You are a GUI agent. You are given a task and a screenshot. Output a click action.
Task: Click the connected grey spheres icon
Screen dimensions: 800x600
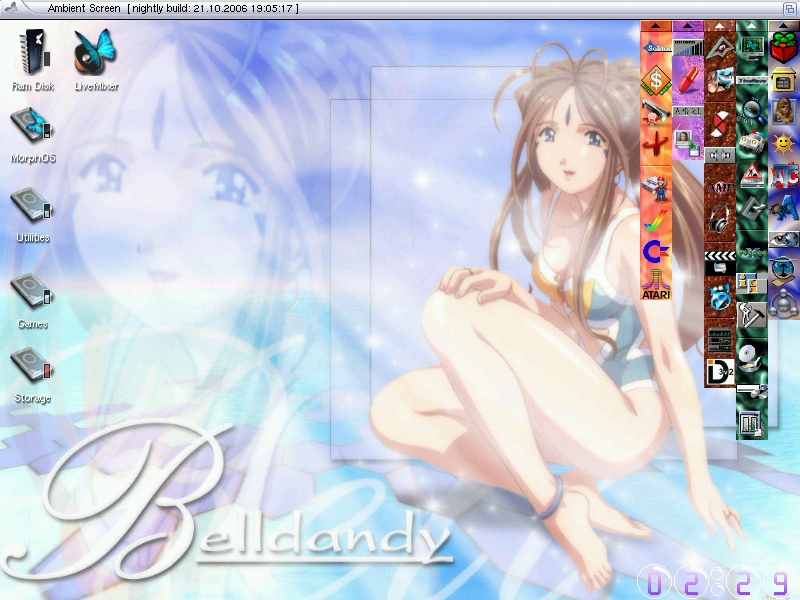(784, 302)
